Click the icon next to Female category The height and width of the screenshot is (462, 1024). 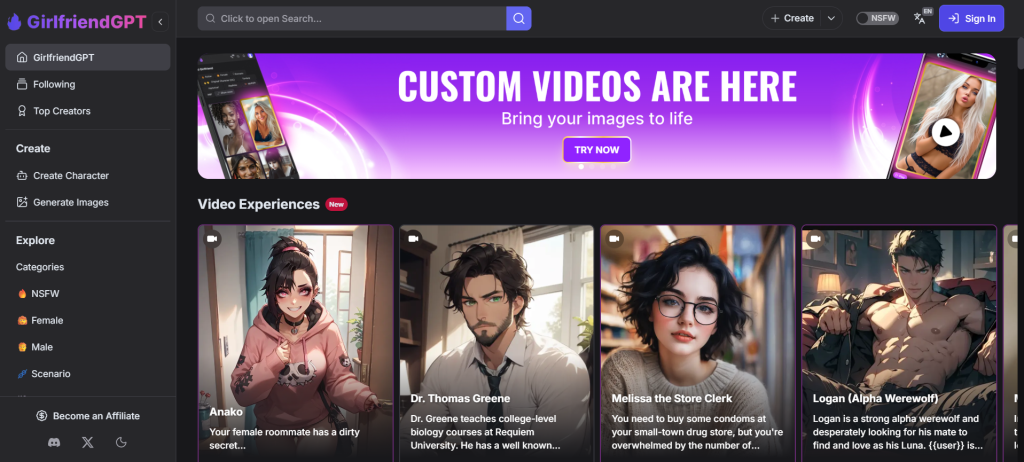(x=22, y=321)
